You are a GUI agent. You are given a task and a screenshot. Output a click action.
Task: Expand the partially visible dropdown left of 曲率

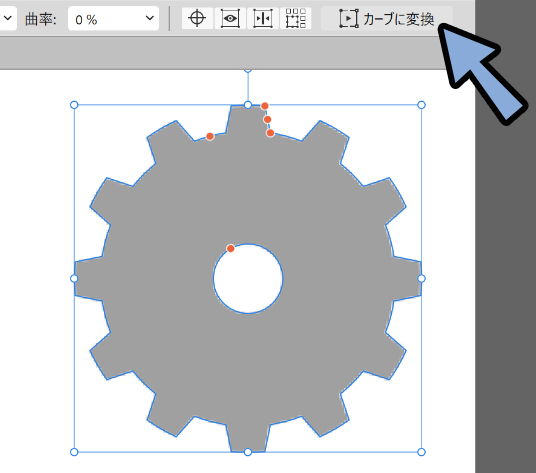(8, 18)
